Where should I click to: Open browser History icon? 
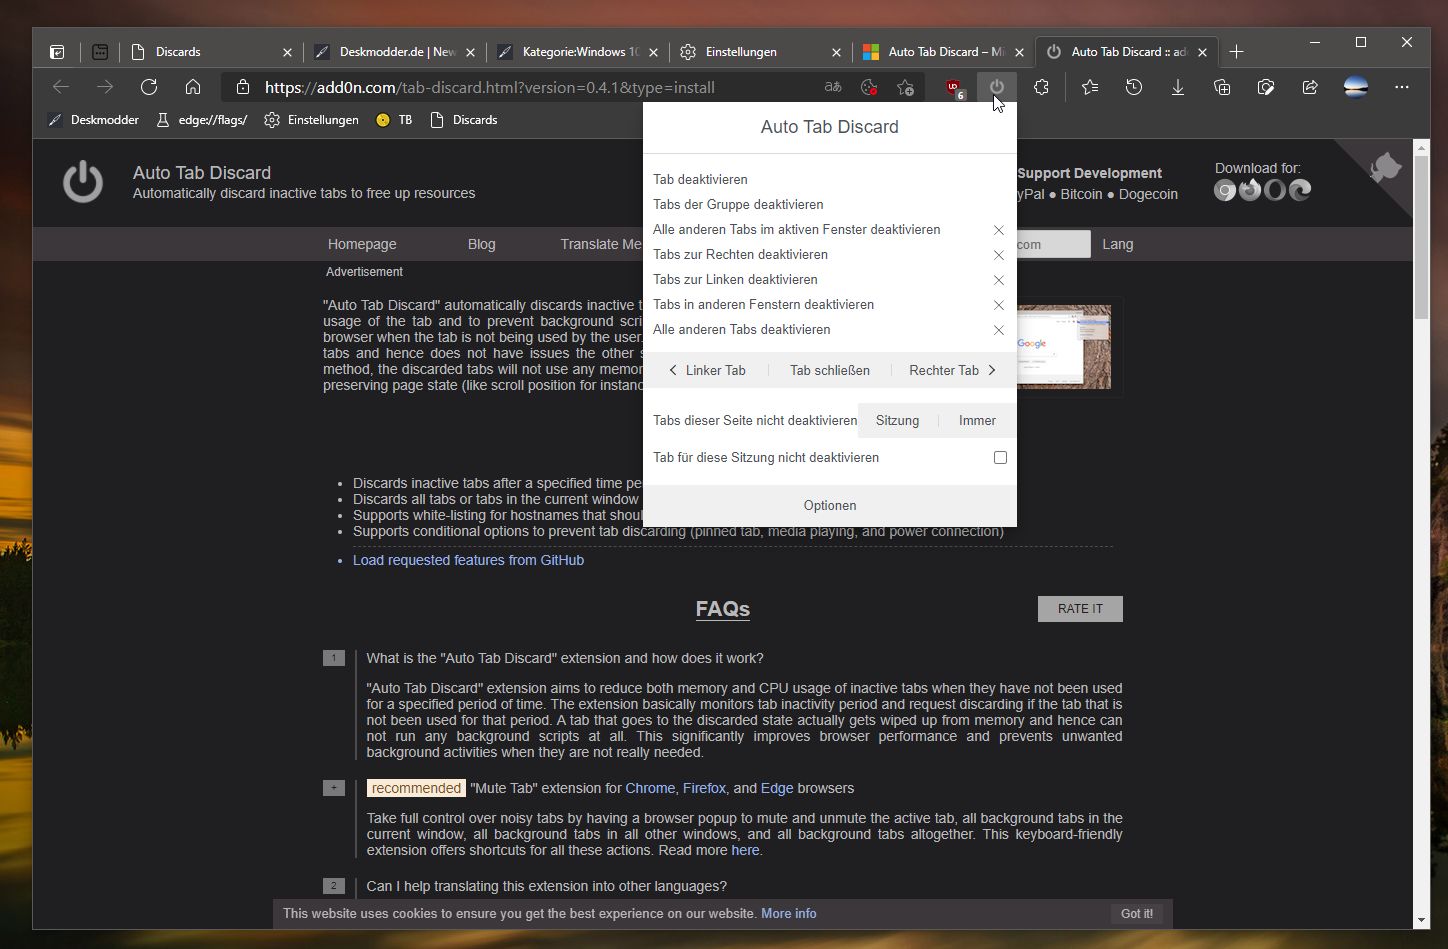[1134, 87]
